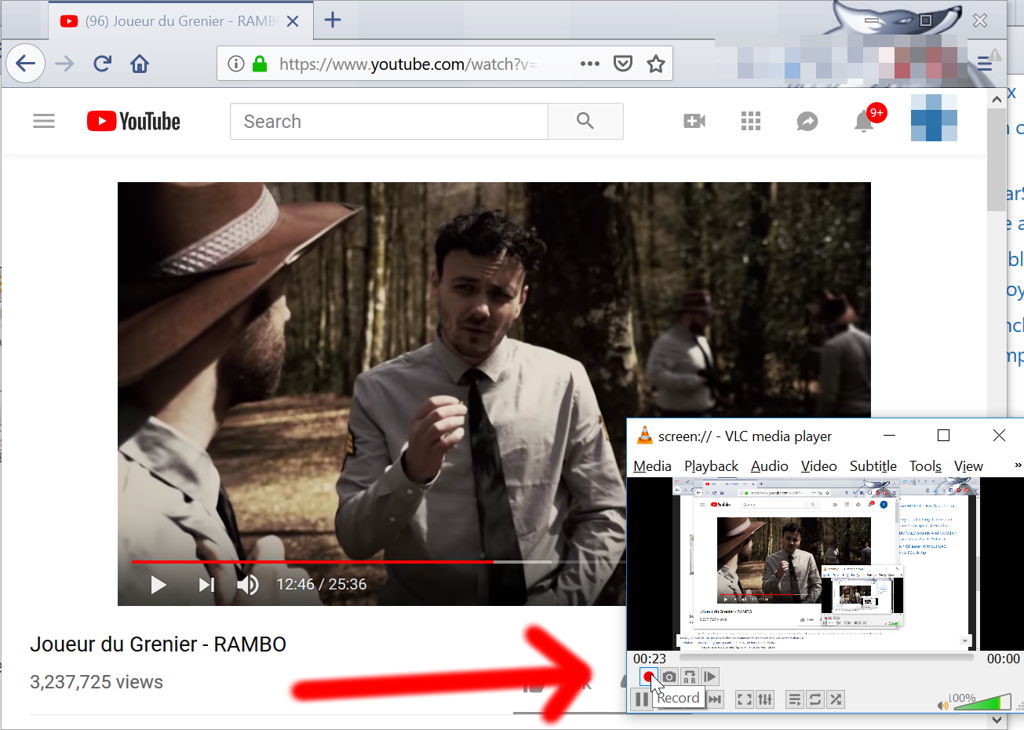
Task: Go back in Firefox
Action: point(25,63)
